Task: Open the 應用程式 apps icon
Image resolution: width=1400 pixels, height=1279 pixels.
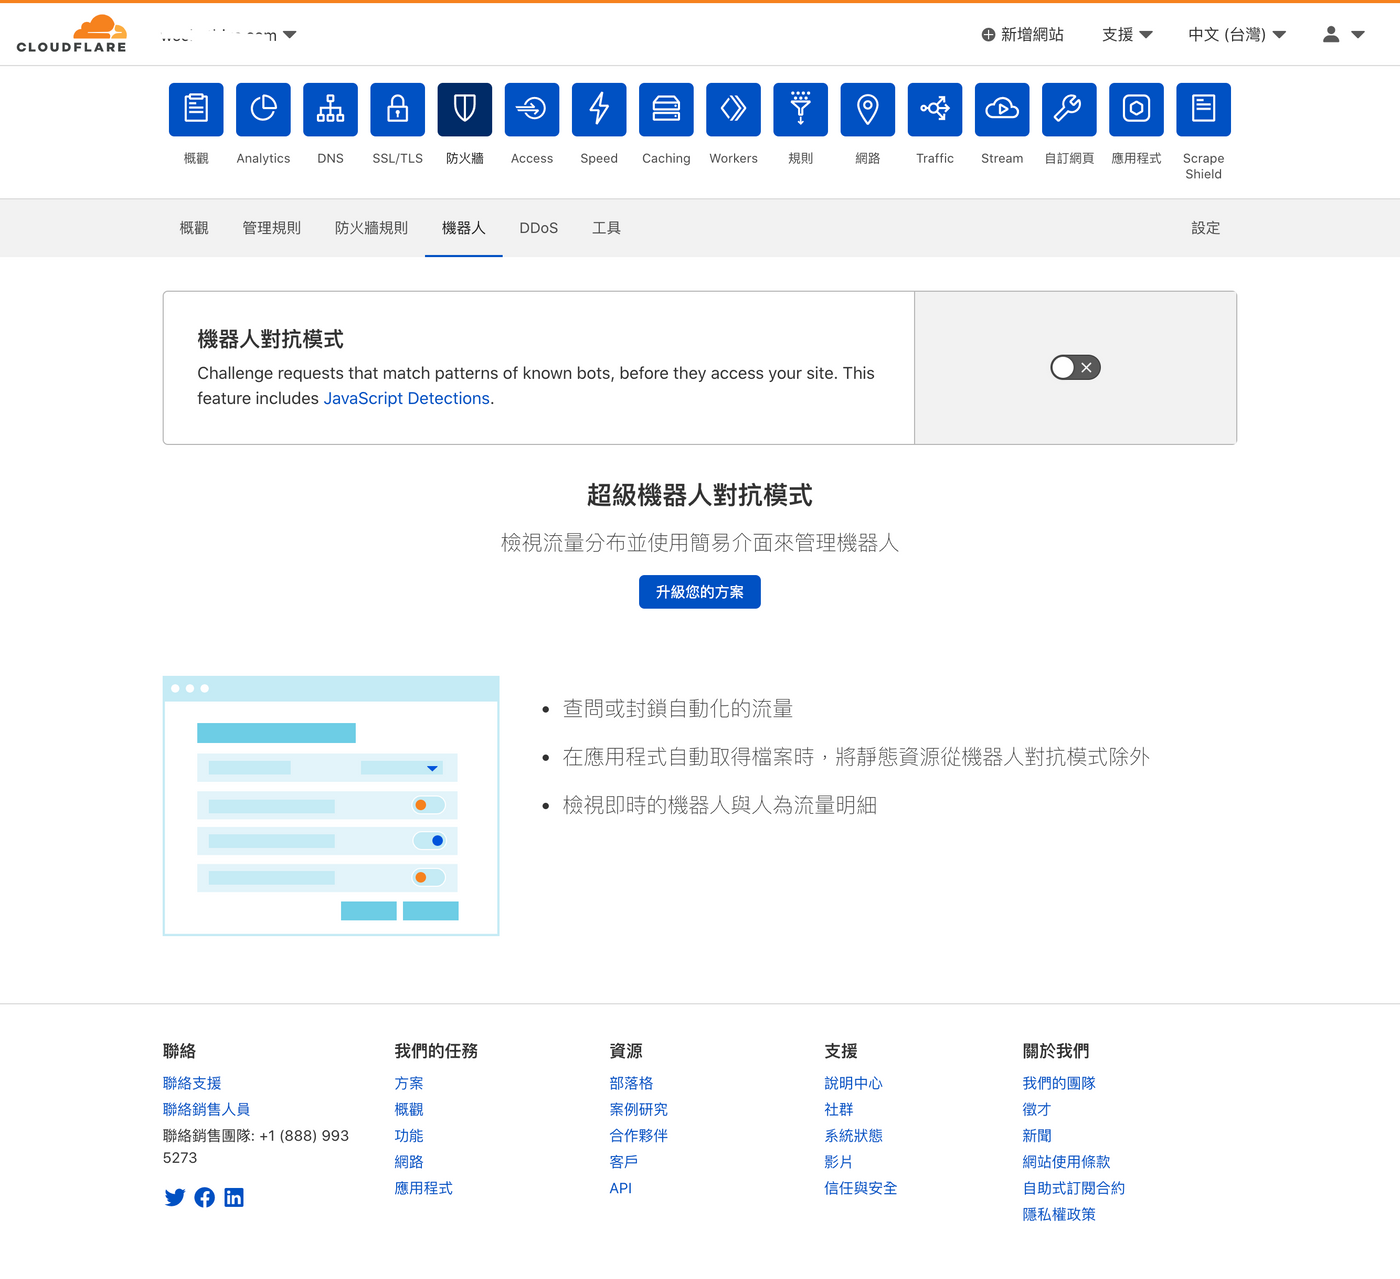Action: pos(1136,109)
